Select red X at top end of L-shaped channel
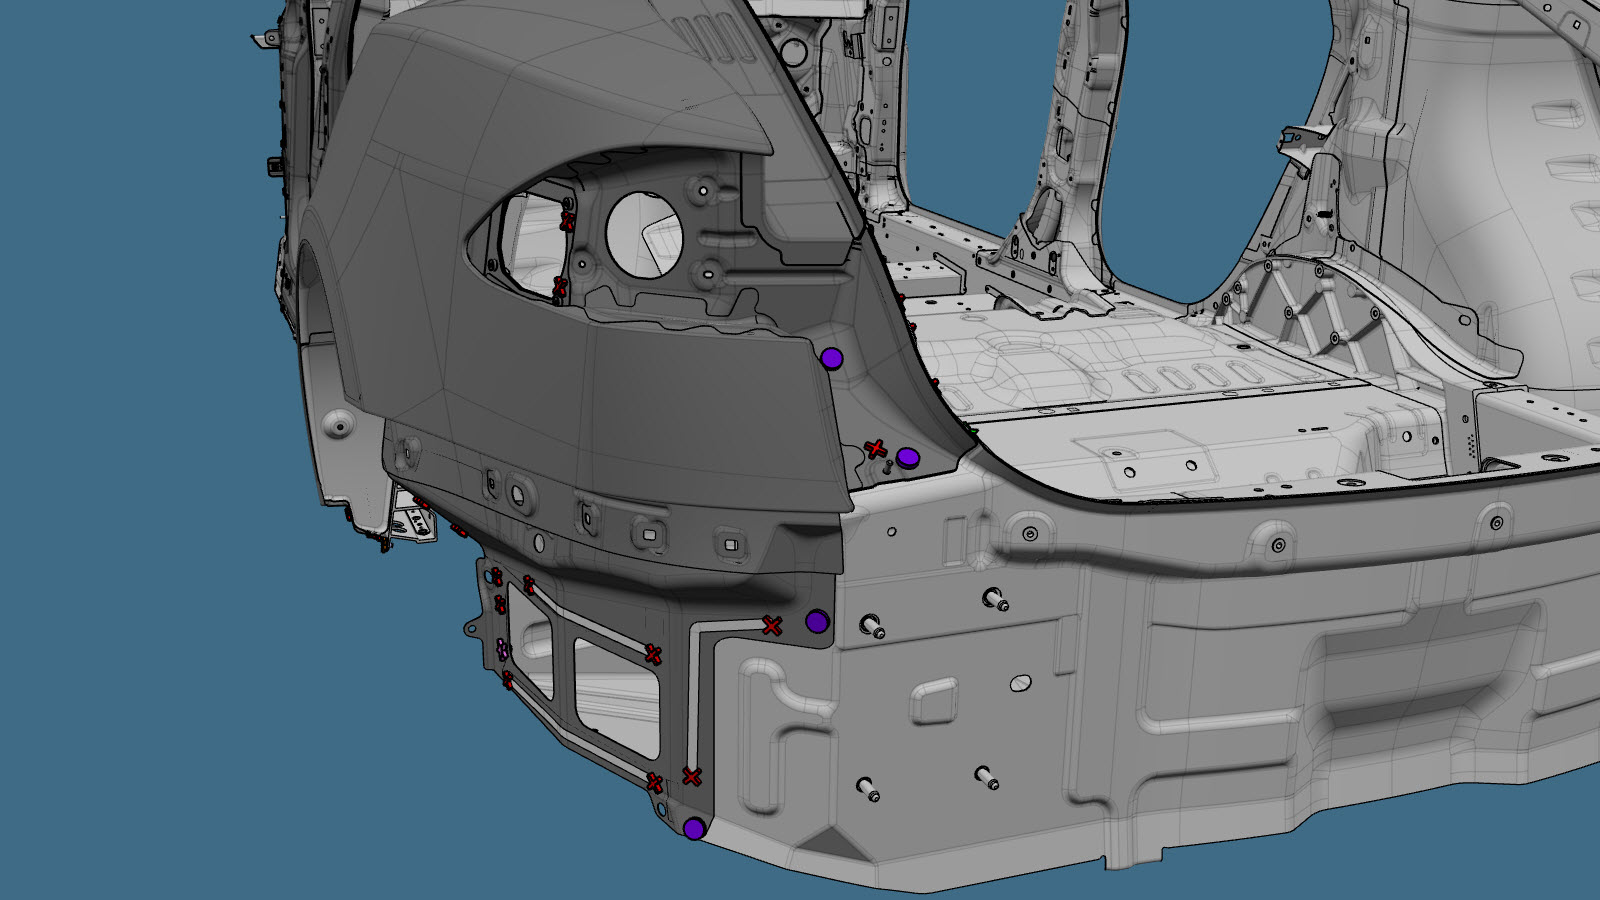 pyautogui.click(x=771, y=626)
